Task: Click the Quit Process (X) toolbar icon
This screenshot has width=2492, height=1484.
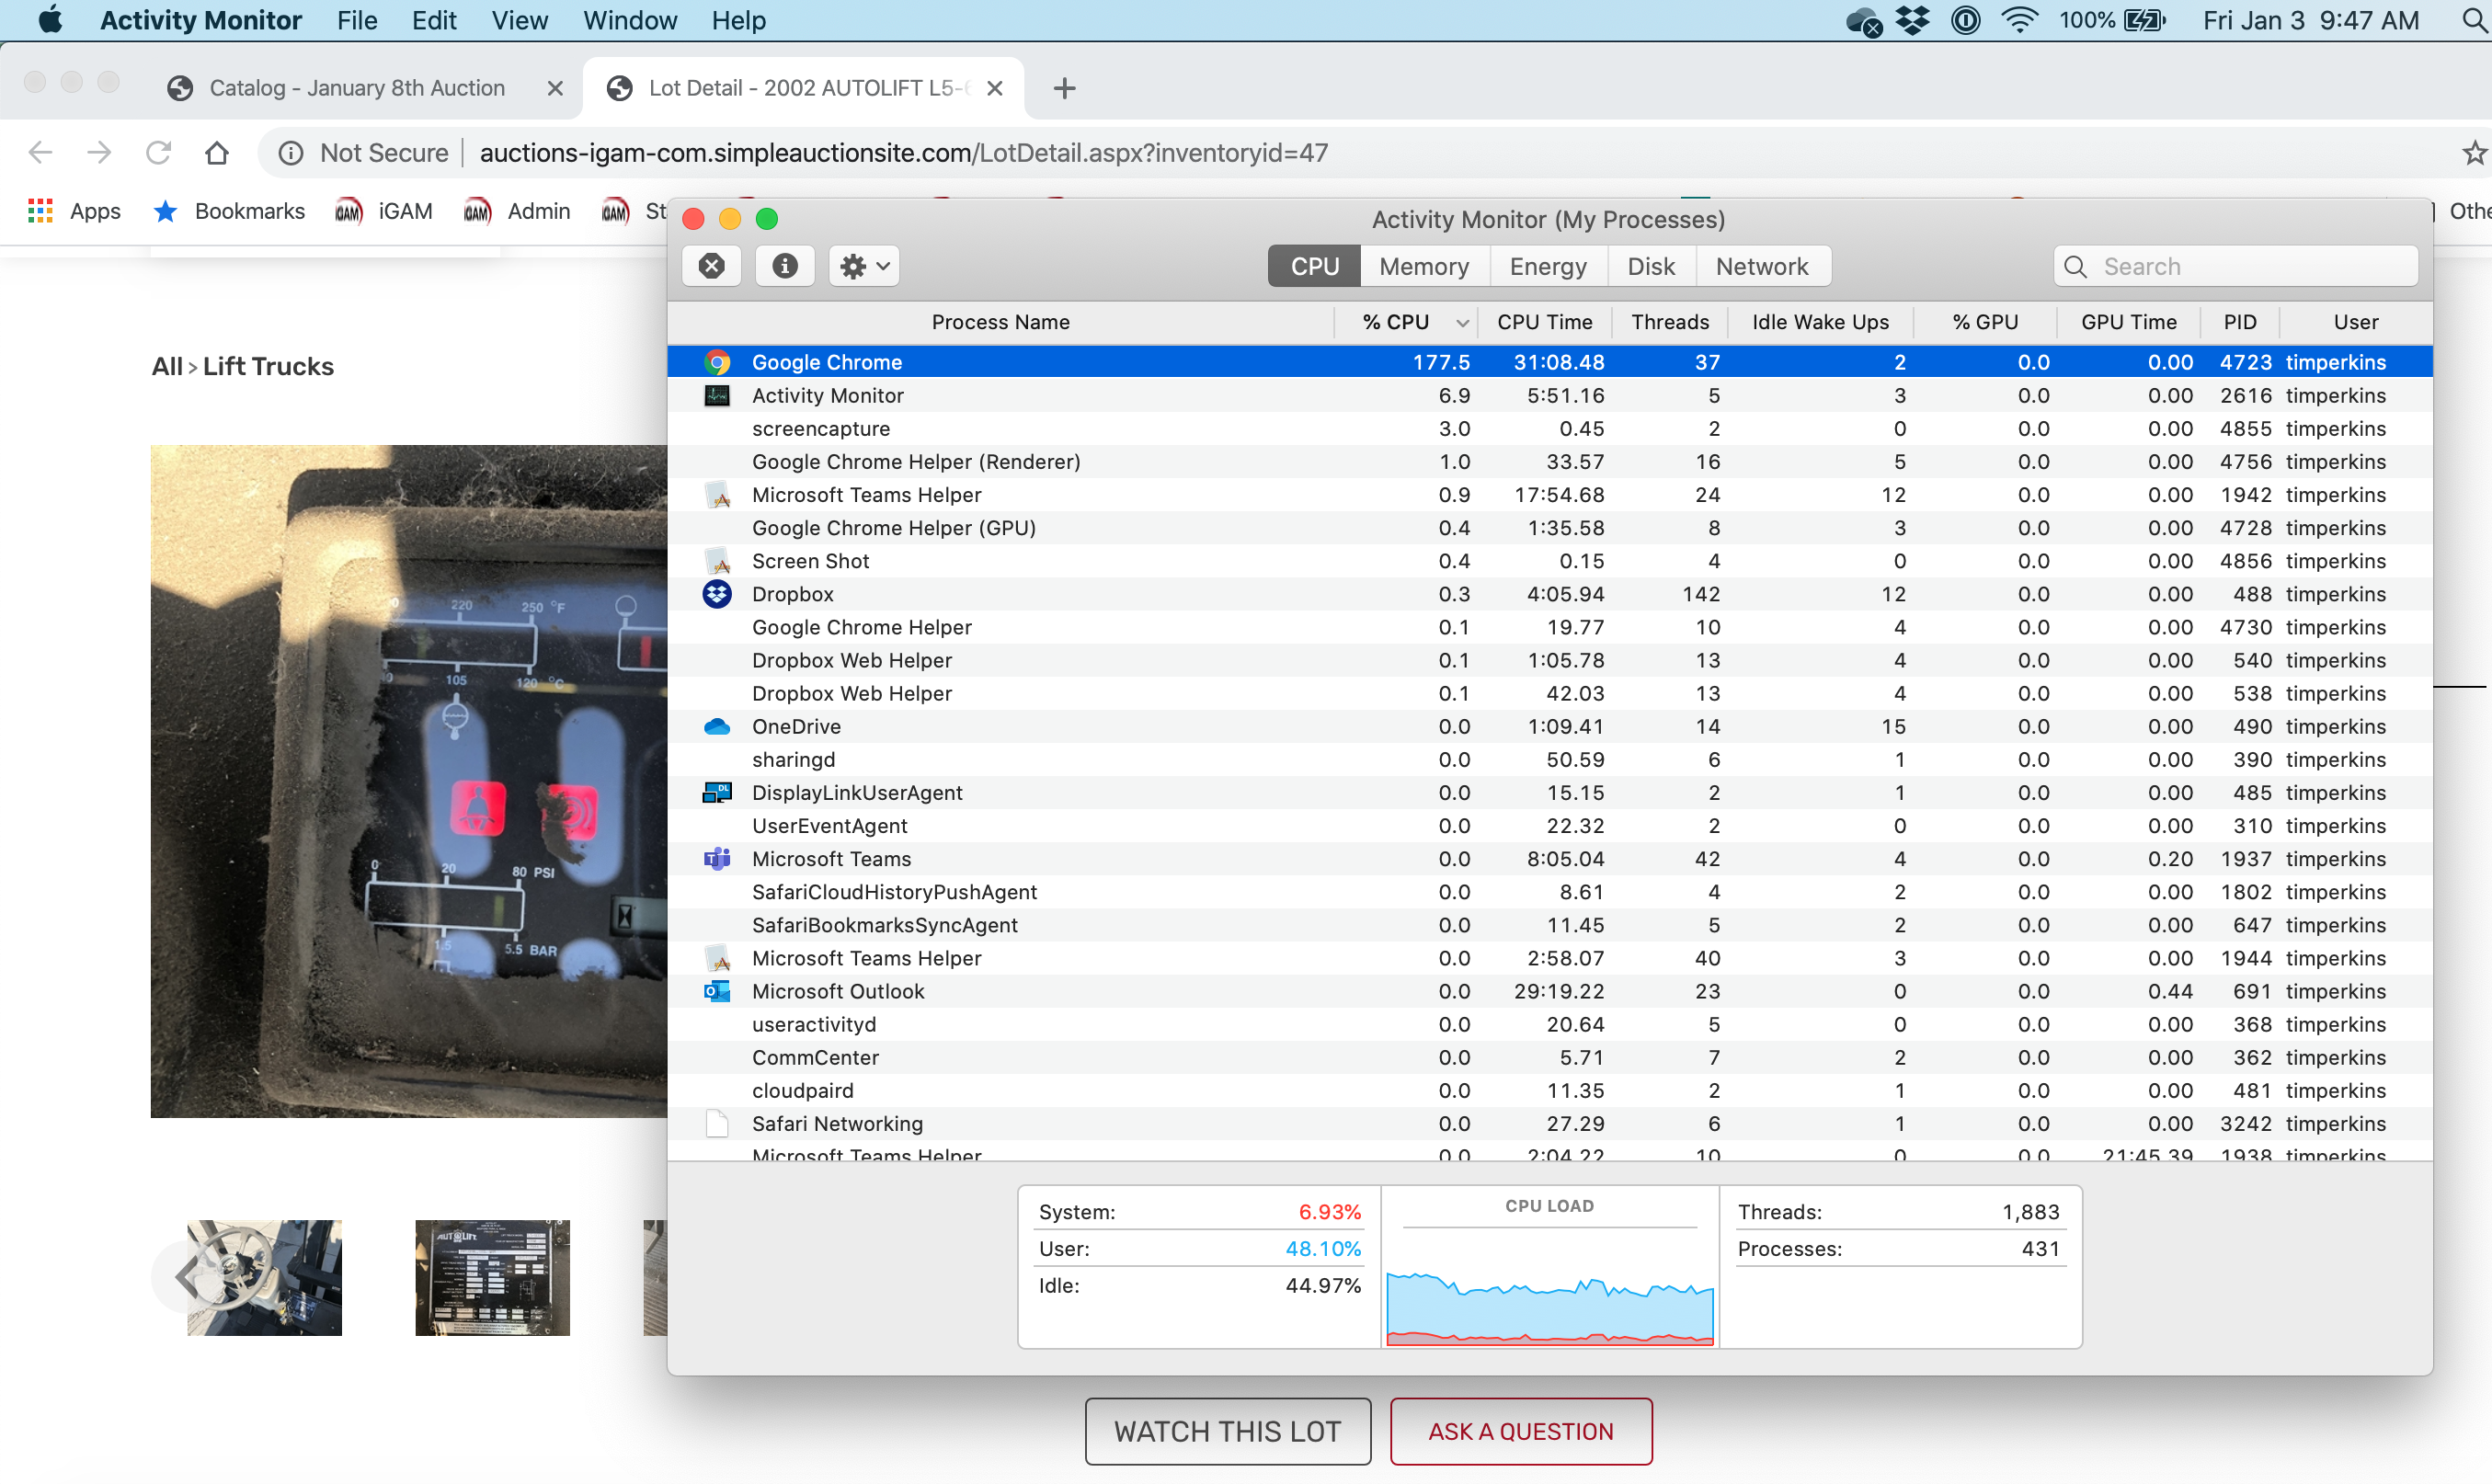Action: (x=712, y=266)
